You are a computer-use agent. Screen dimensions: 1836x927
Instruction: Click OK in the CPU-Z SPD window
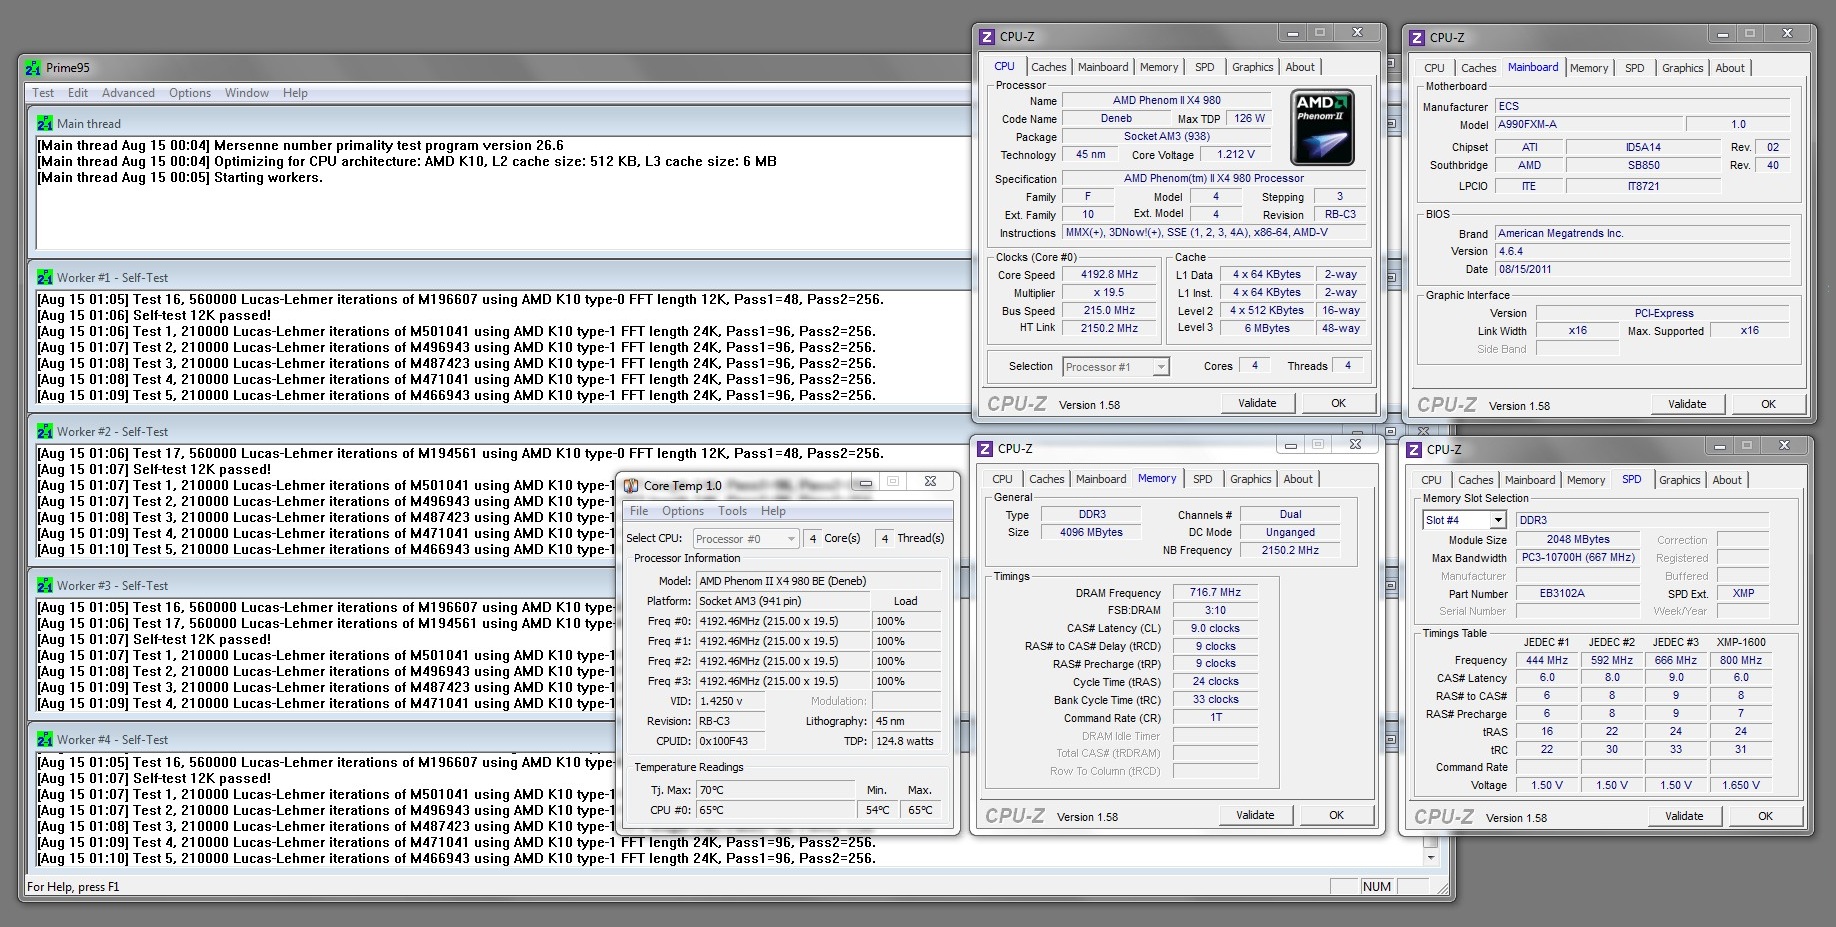[1765, 816]
